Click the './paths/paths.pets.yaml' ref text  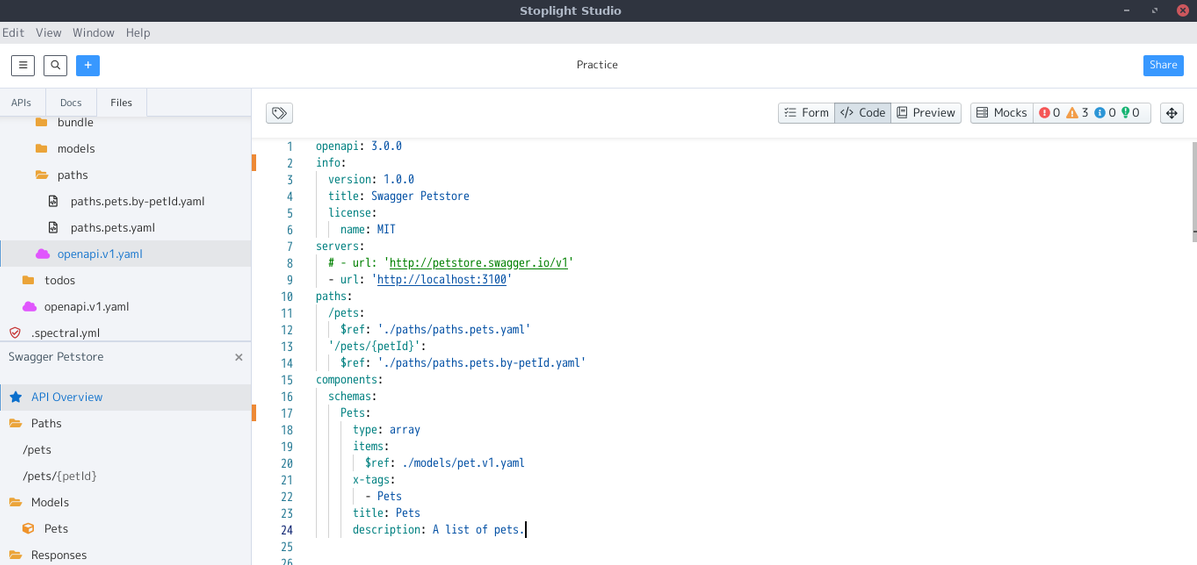click(453, 330)
